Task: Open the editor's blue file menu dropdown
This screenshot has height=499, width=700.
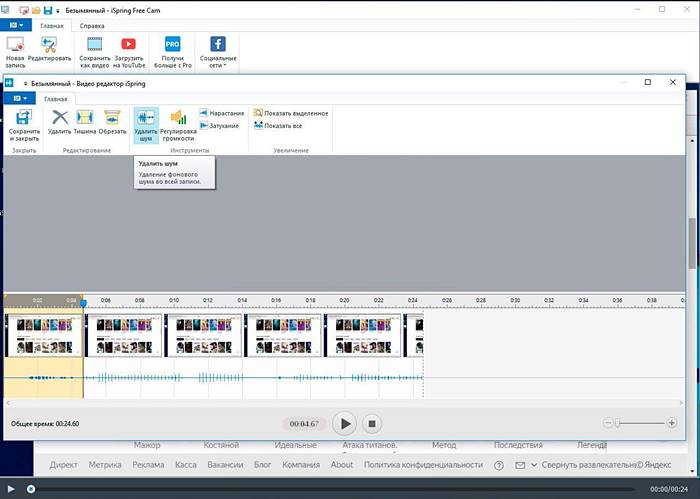Action: click(x=21, y=99)
